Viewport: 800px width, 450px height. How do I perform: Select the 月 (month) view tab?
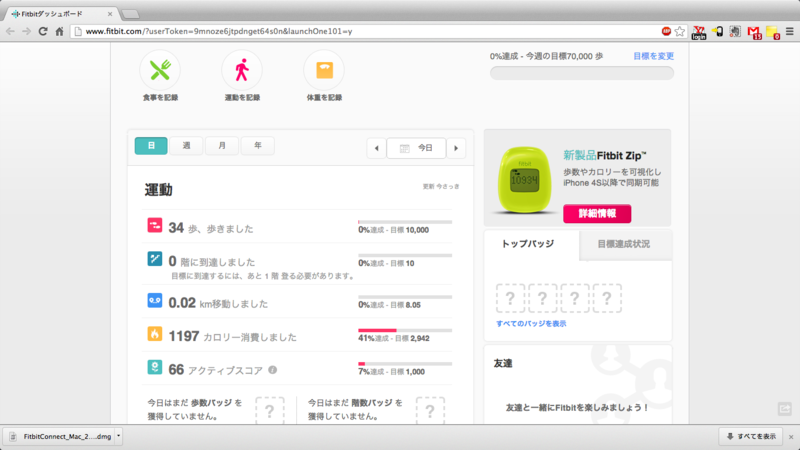(x=222, y=146)
